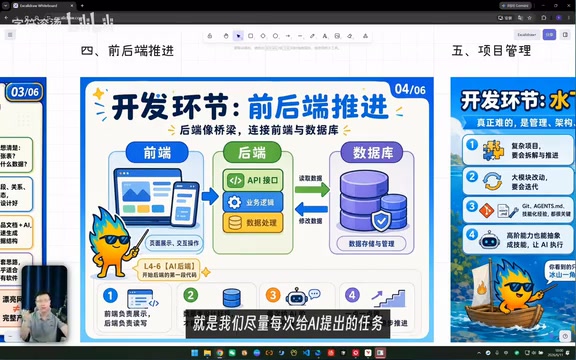This screenshot has width=576, height=360.
Task: Open File Explorer from taskbar
Action: click(207, 353)
